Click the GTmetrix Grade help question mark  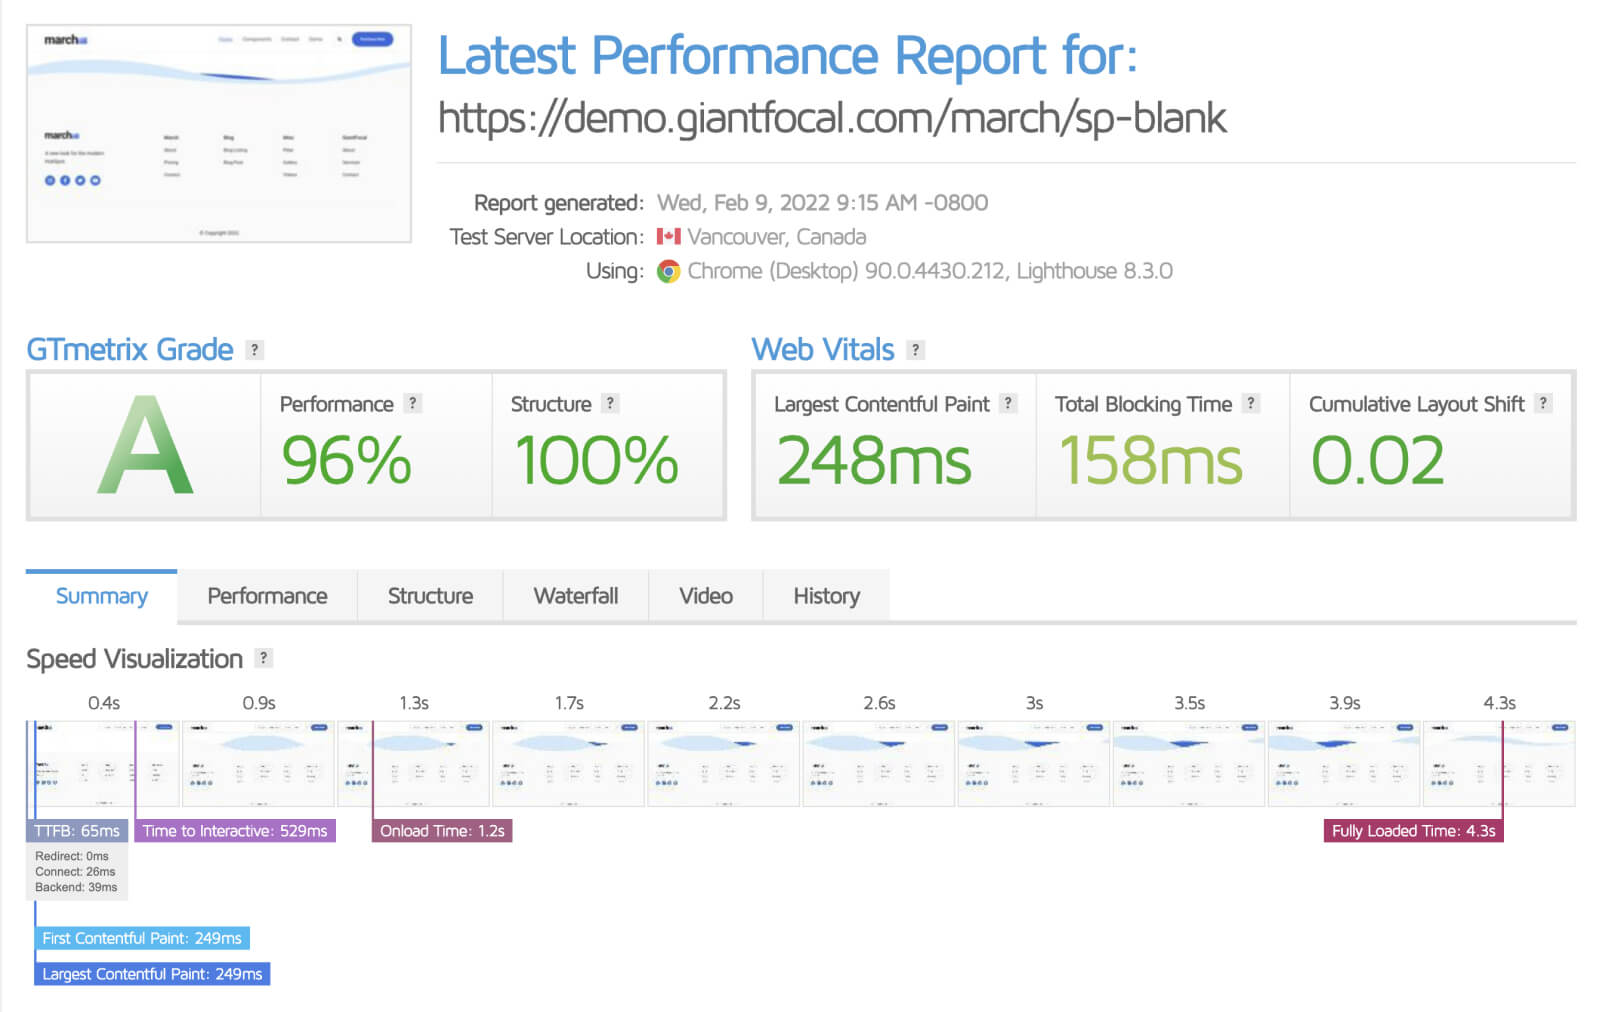[255, 350]
